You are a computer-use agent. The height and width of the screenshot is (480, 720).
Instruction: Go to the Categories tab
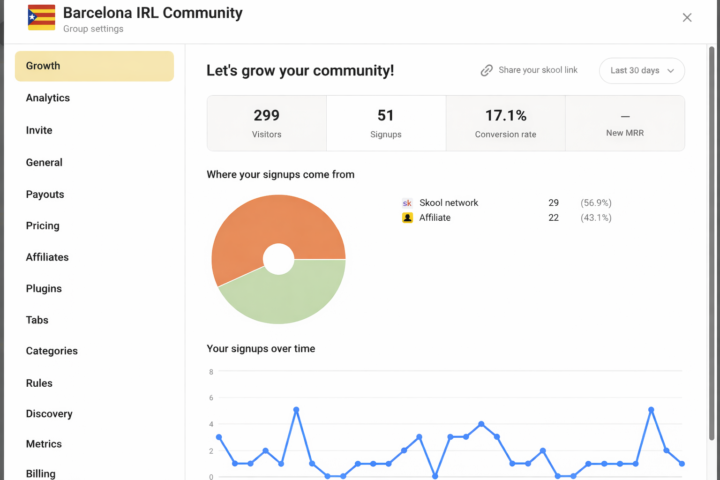pos(52,351)
